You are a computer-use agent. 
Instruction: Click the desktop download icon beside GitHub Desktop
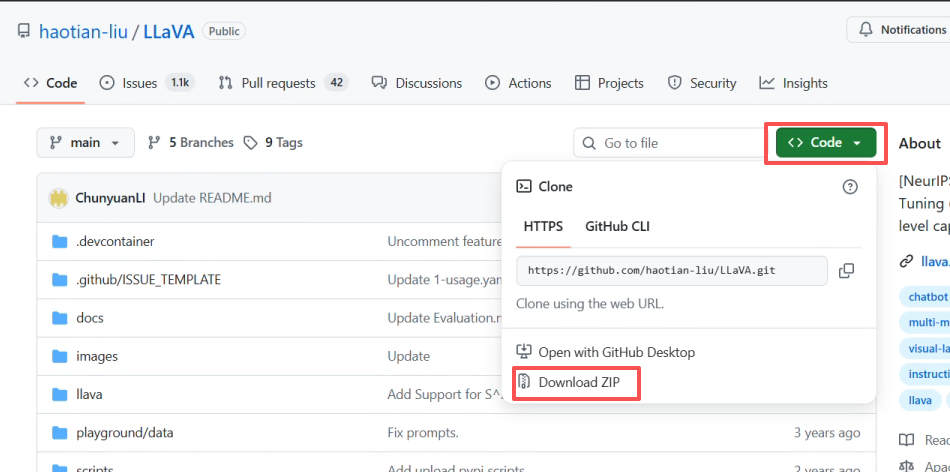click(523, 351)
